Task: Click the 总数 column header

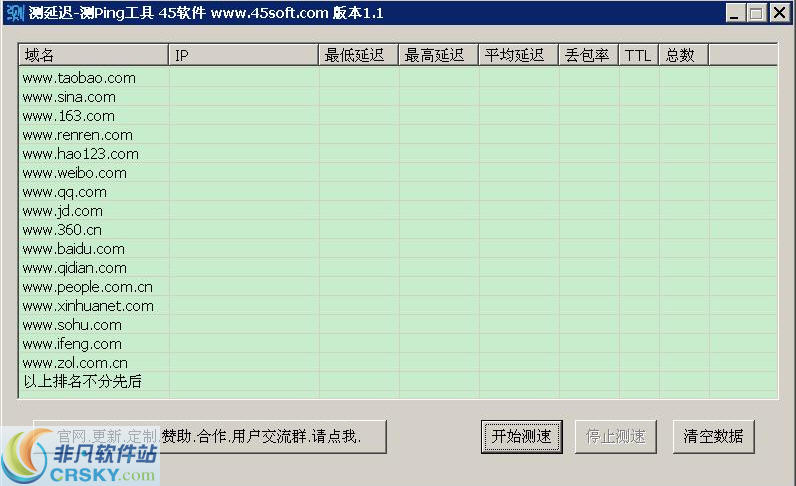Action: tap(683, 55)
